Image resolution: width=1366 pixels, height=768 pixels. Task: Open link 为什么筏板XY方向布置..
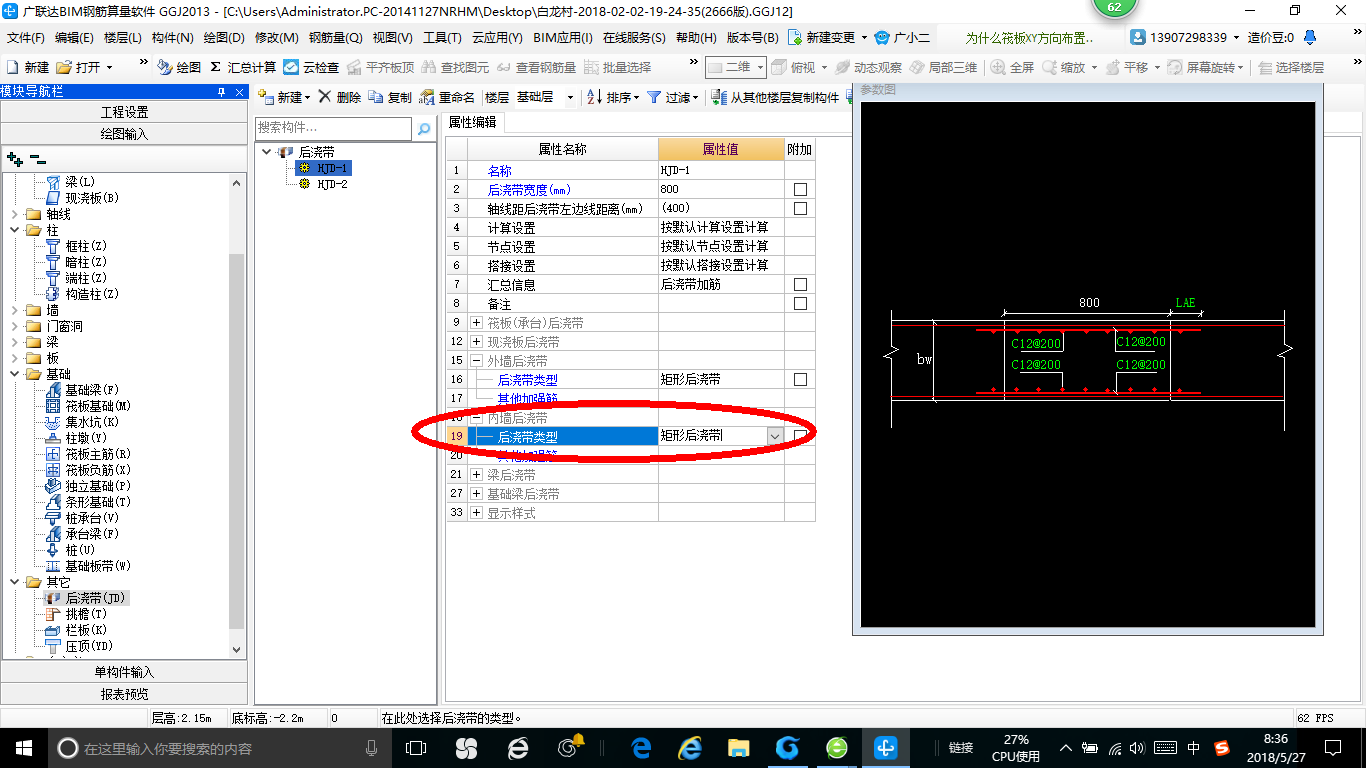click(1029, 38)
